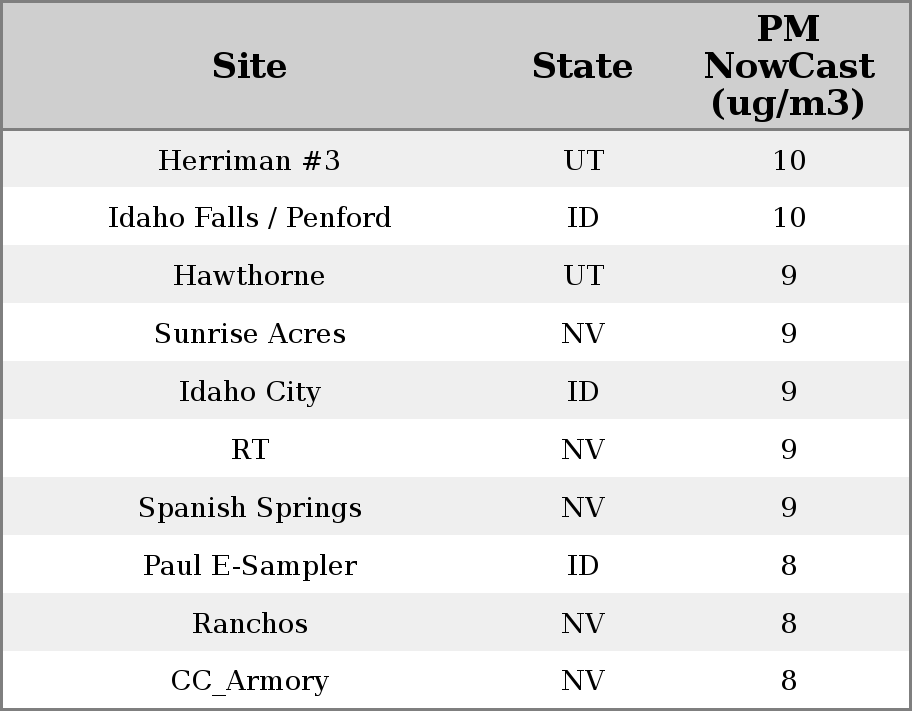Screen dimensions: 912x711
Task: Select the Sunrise Acres row
Action: pos(249,334)
